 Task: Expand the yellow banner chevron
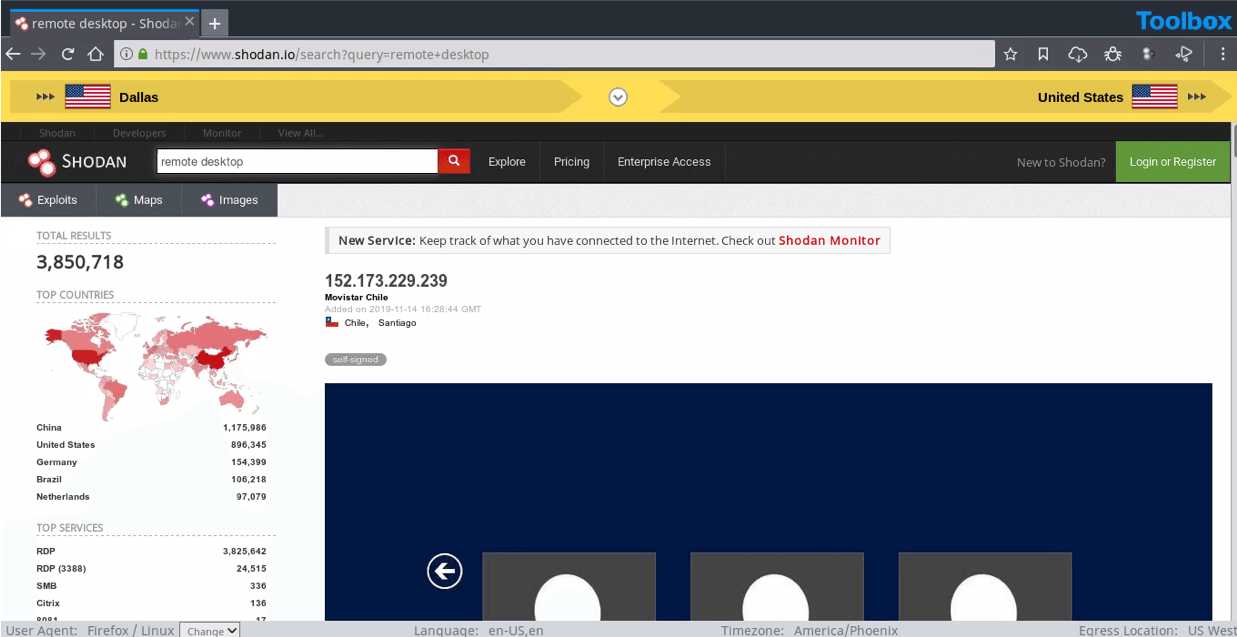[x=618, y=97]
